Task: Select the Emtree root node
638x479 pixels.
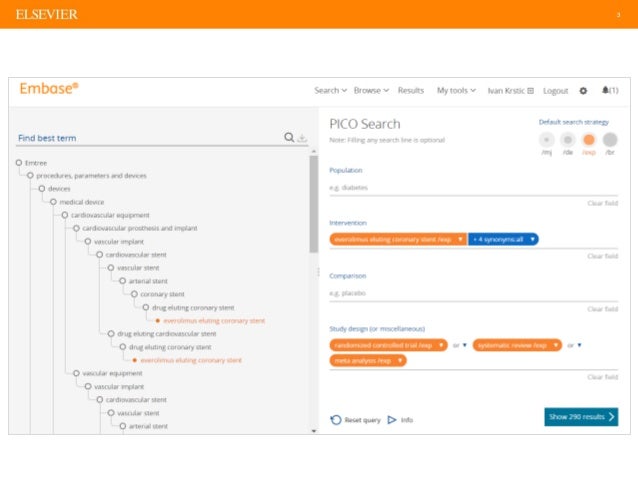Action: coord(31,163)
